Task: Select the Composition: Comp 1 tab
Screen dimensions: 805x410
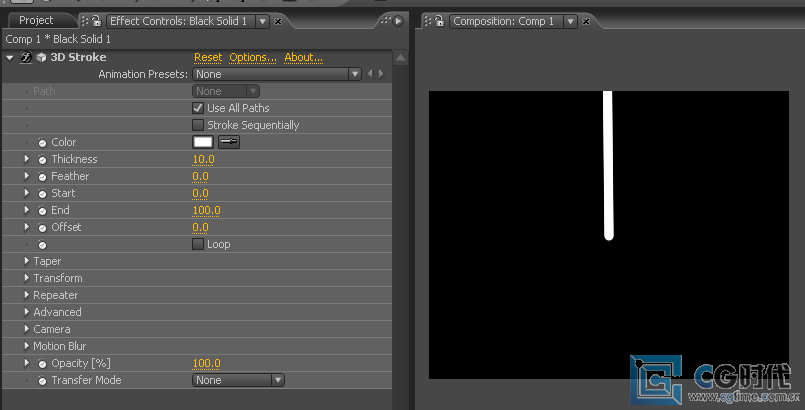Action: (504, 21)
